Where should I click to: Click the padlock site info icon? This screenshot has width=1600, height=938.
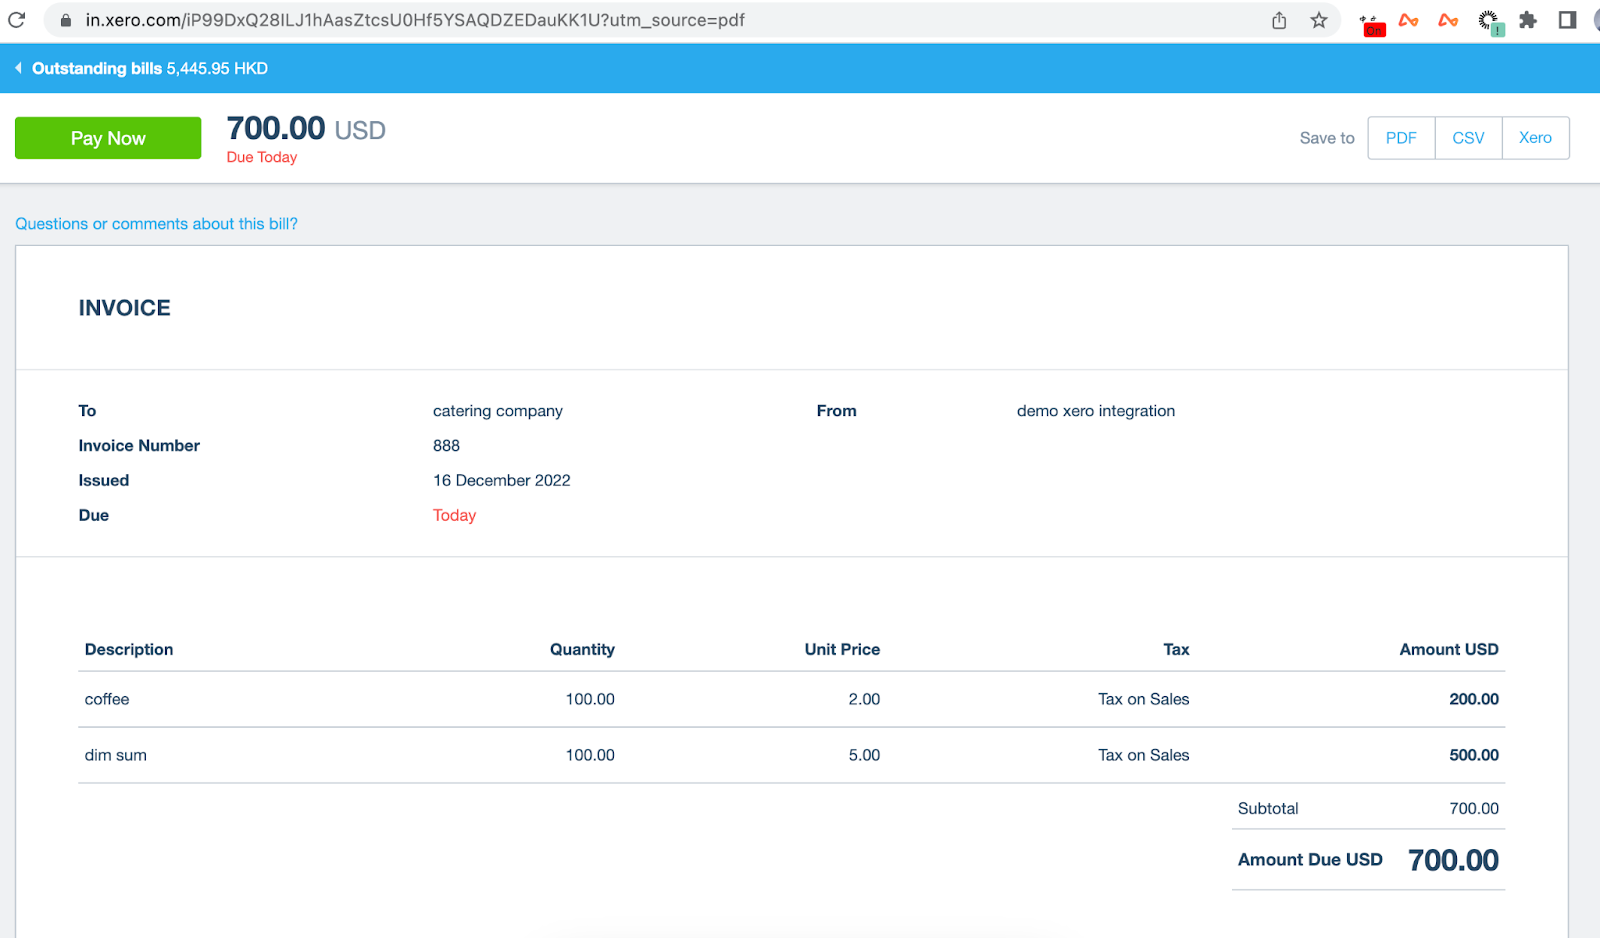point(66,20)
